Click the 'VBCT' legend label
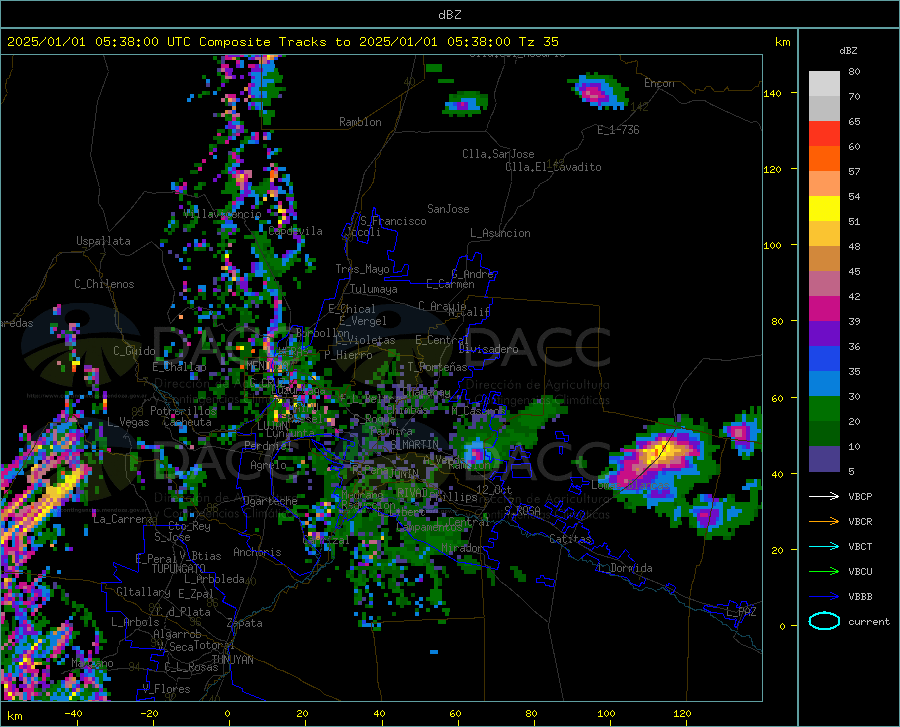Screen dimensions: 900x727 pyautogui.click(x=860, y=546)
